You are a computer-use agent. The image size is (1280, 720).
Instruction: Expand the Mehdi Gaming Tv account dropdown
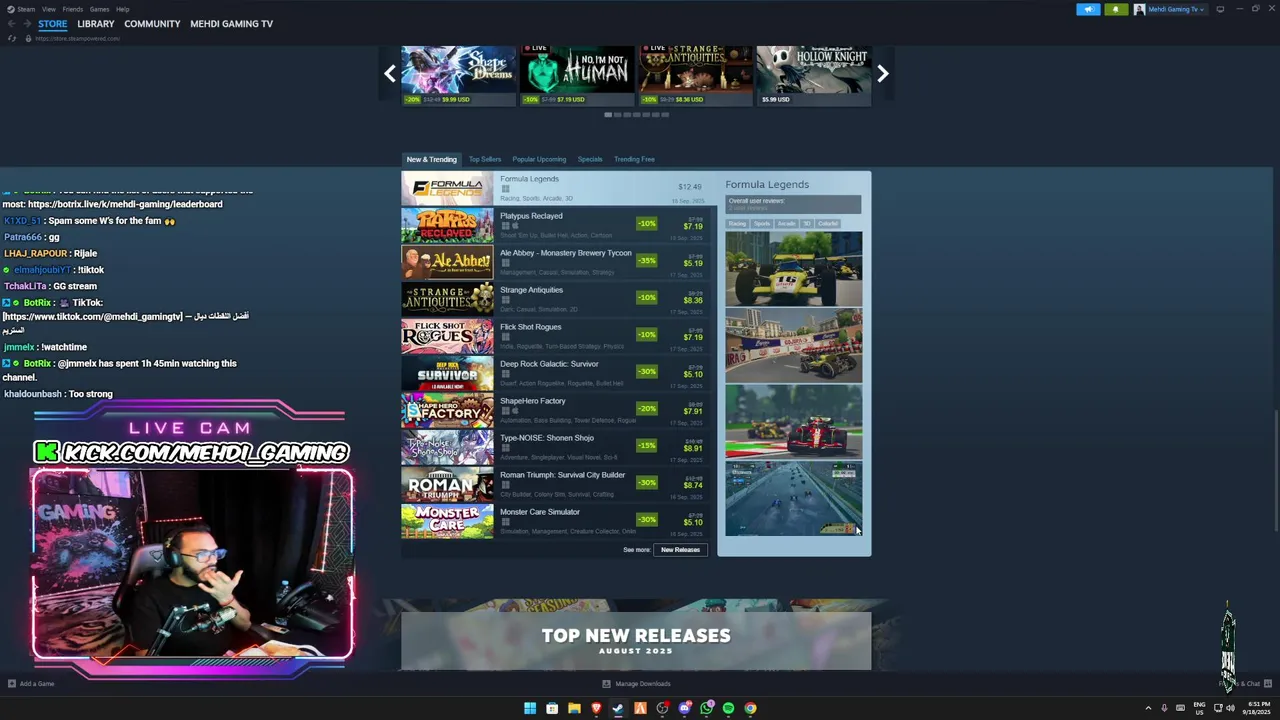pyautogui.click(x=1176, y=9)
